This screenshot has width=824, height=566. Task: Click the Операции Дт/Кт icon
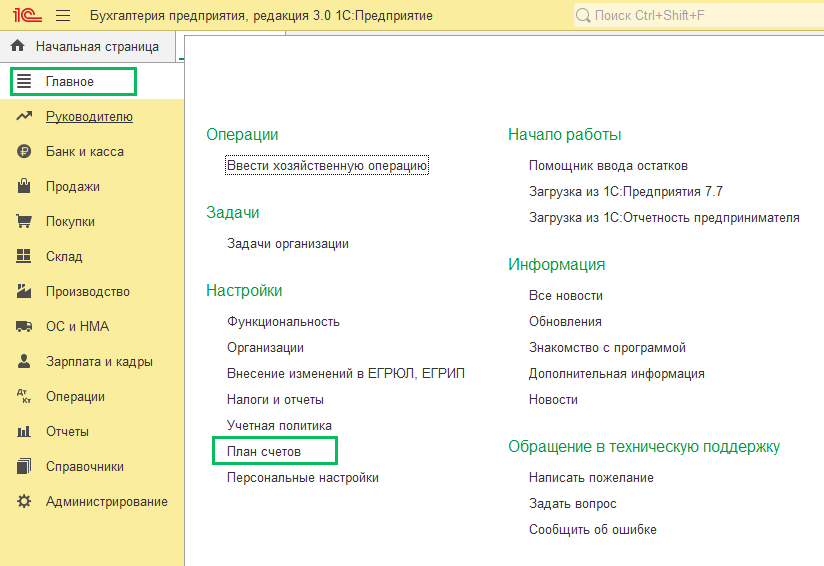[24, 396]
